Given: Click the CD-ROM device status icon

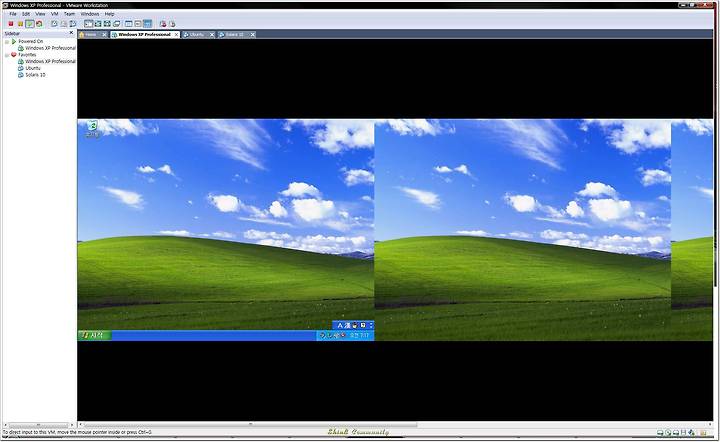Looking at the screenshot, I should tap(668, 432).
